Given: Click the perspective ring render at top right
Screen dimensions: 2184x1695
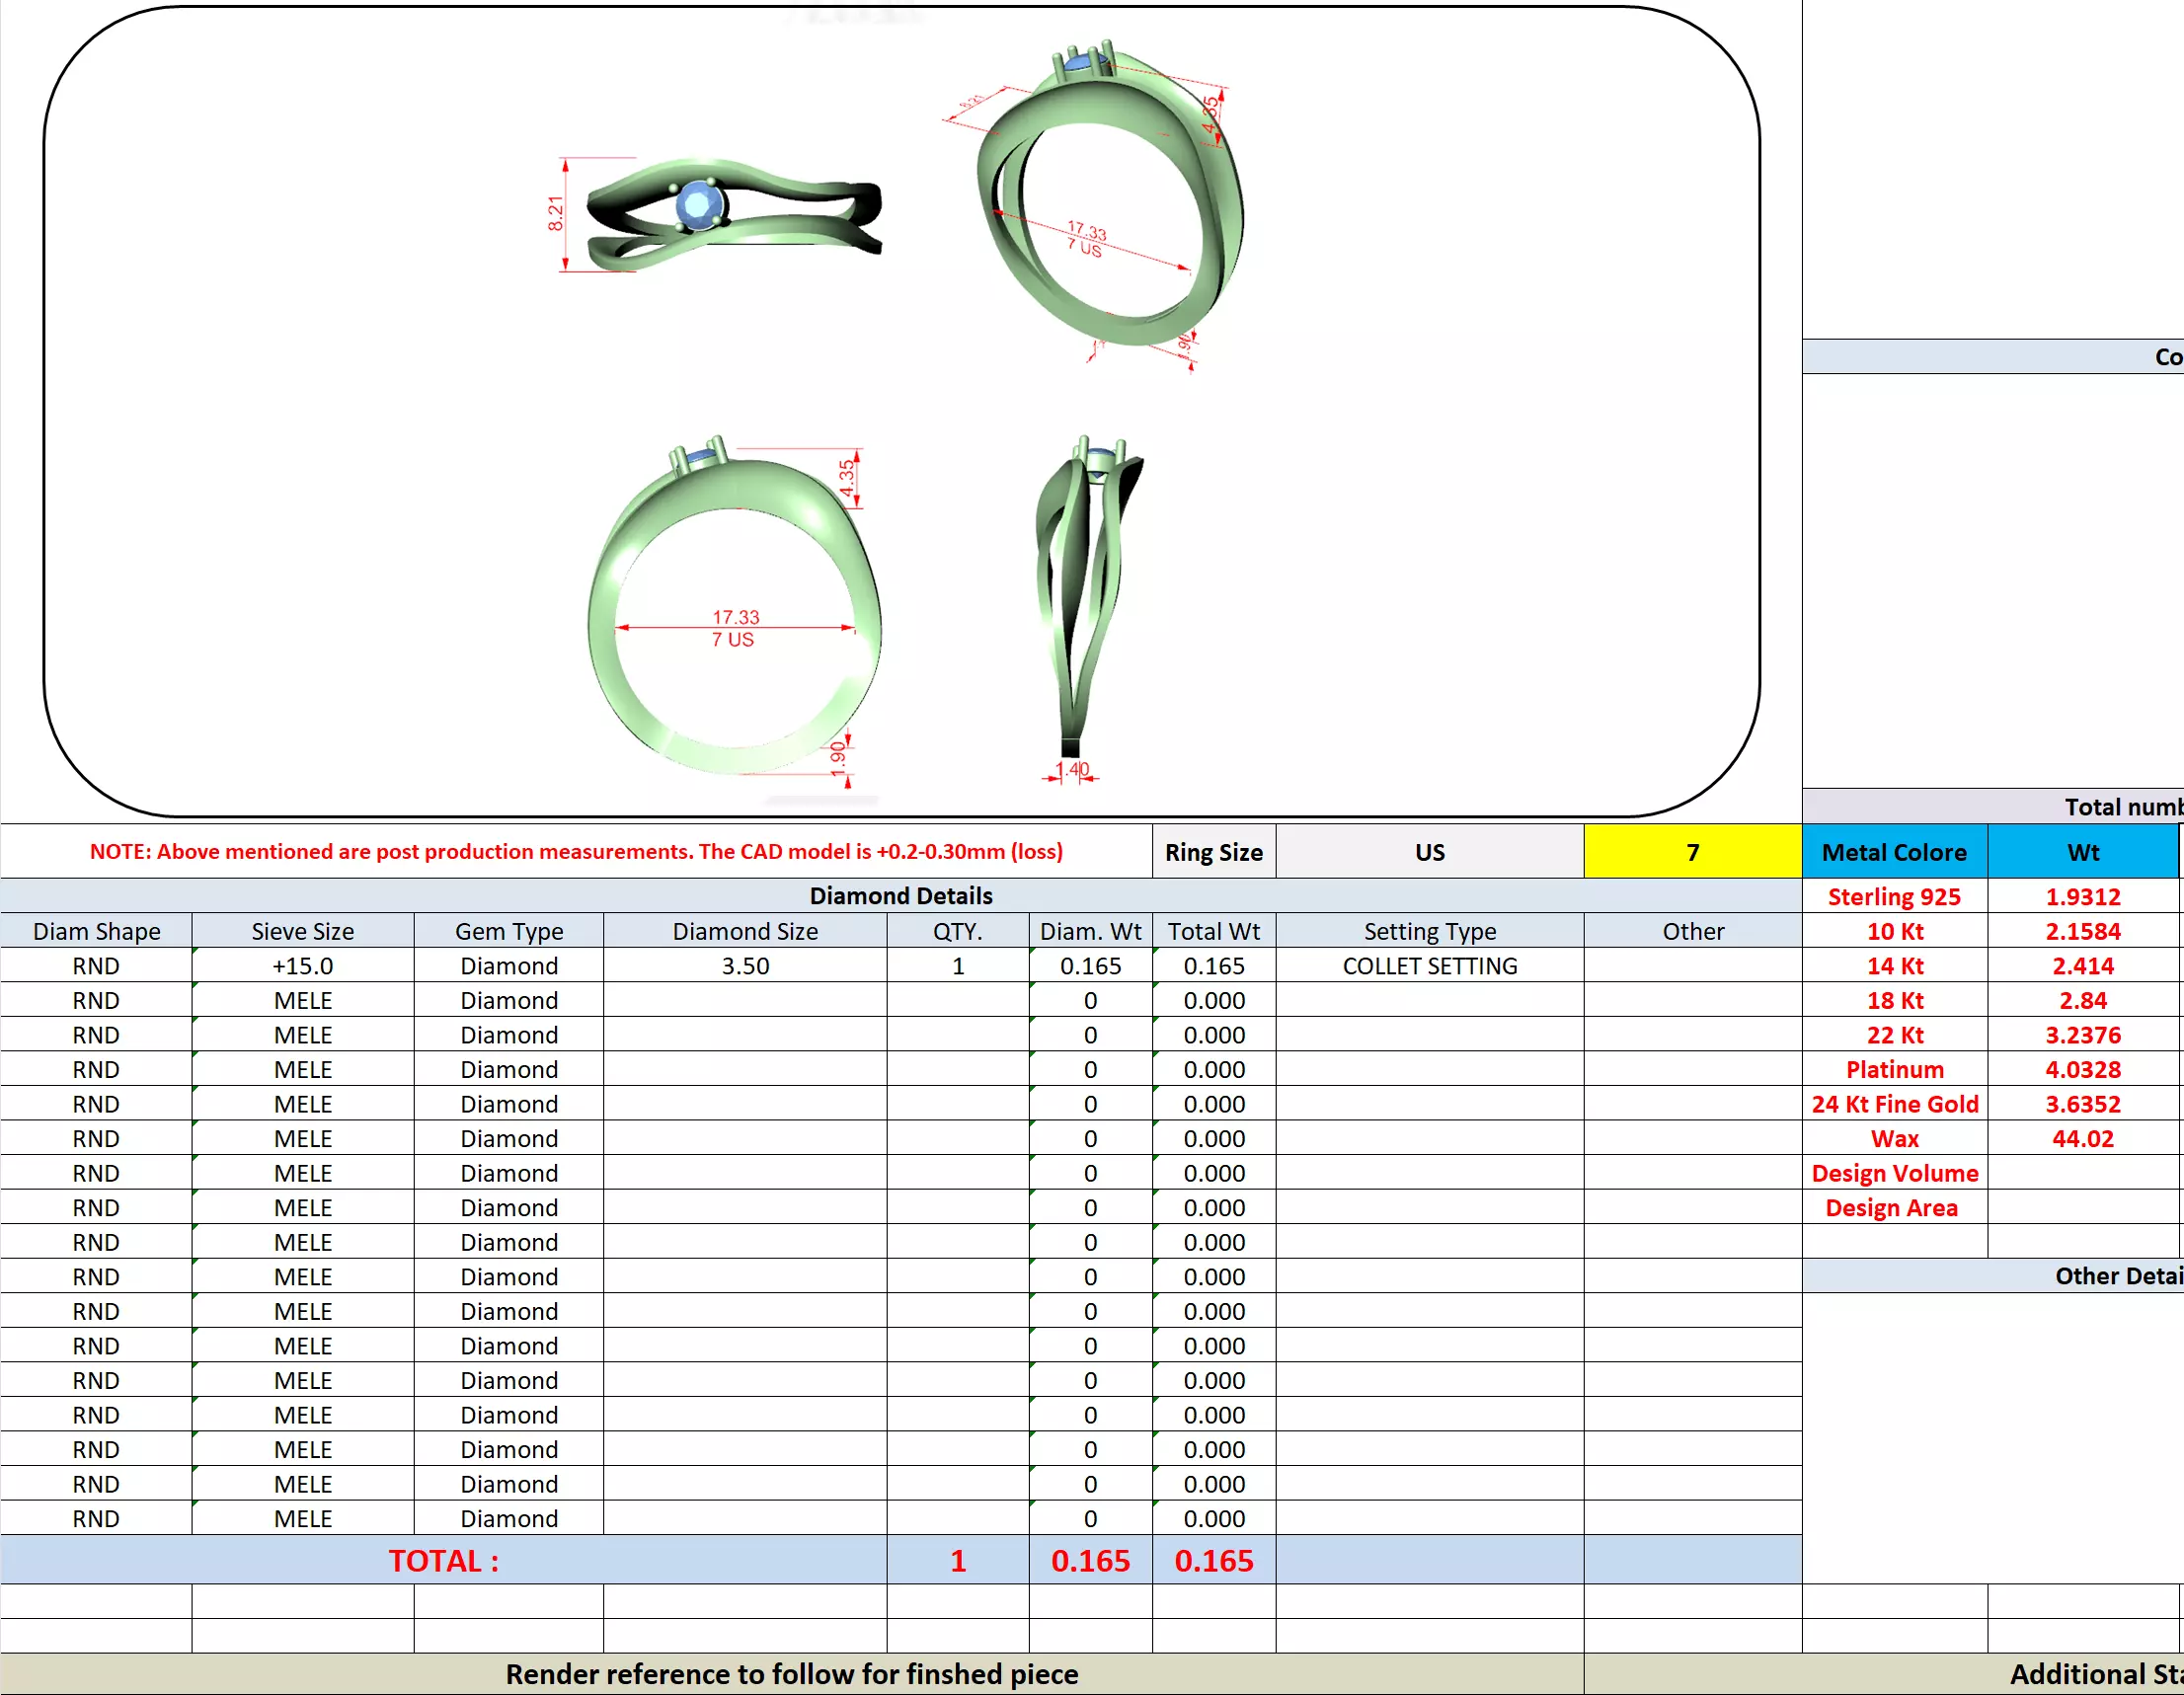Looking at the screenshot, I should pos(1110,200).
